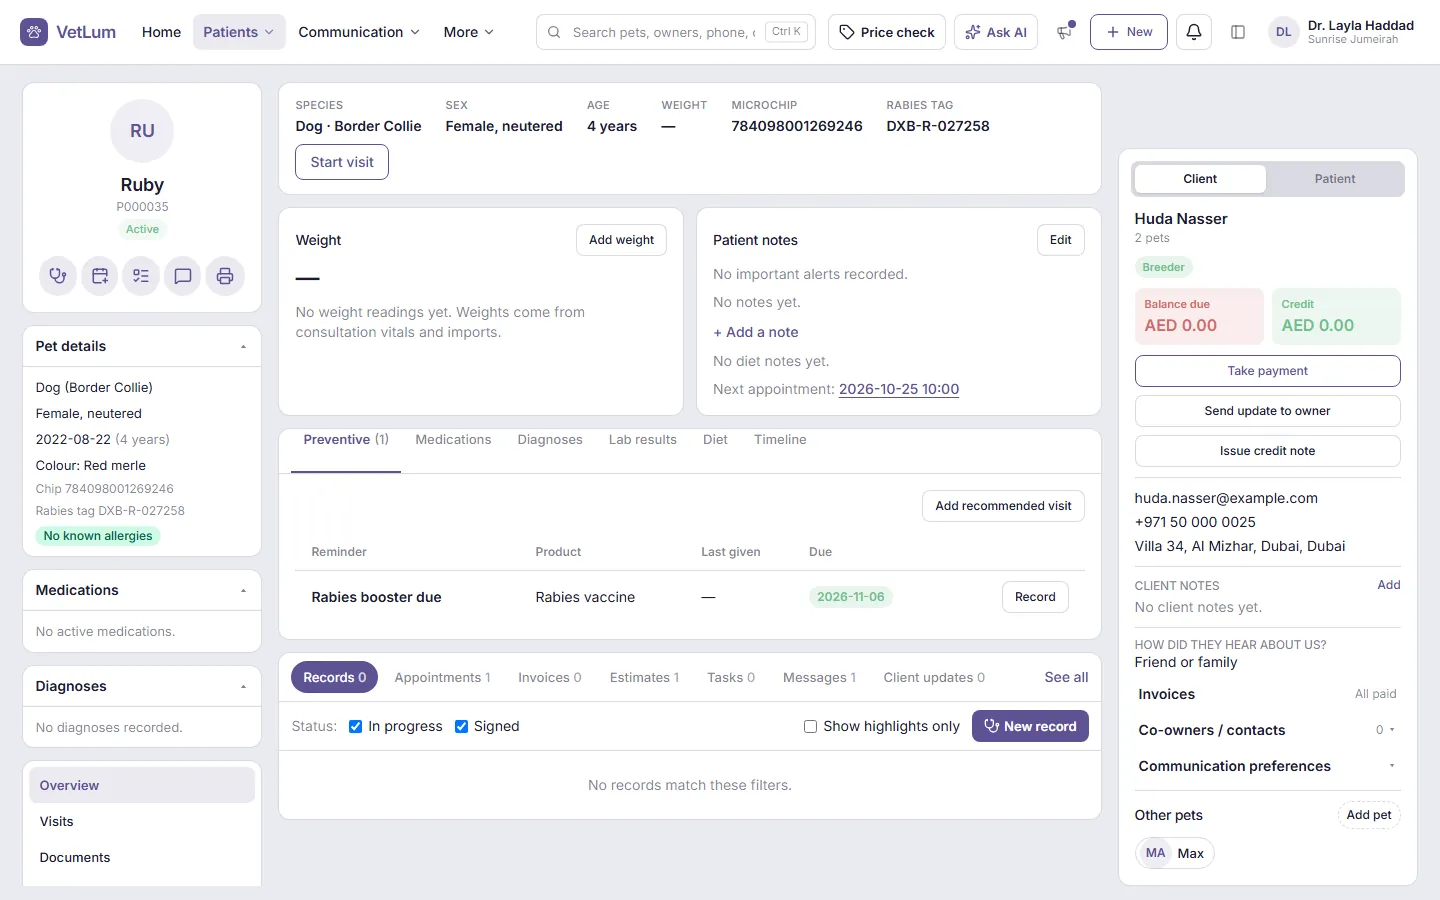Viewport: 1440px width, 900px height.
Task: Click the calendar-plus appointment icon under Ruby
Action: point(100,276)
